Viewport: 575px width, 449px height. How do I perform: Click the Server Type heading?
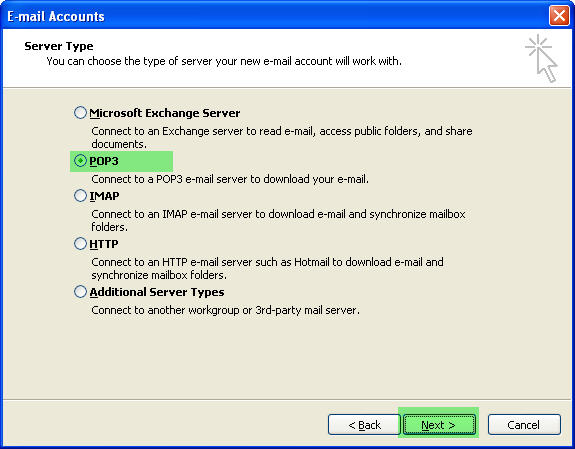[x=59, y=46]
